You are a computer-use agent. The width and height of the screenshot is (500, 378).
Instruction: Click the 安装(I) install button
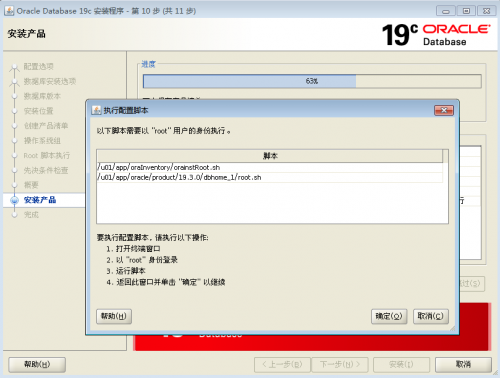click(x=401, y=364)
